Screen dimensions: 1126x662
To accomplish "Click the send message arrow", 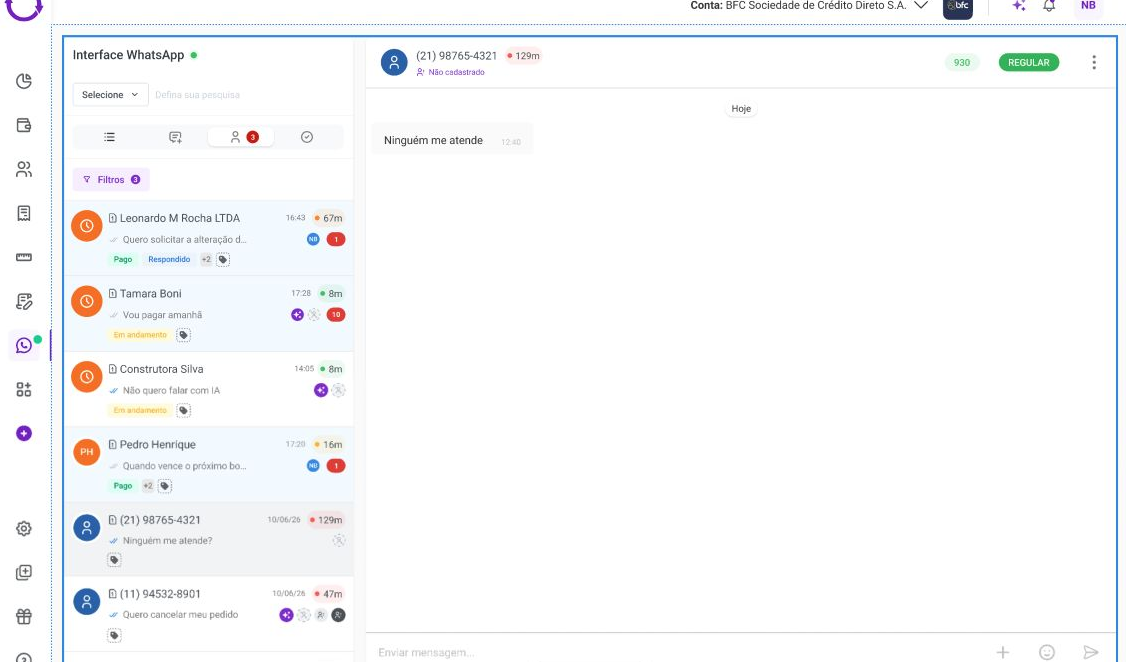I will (1091, 652).
